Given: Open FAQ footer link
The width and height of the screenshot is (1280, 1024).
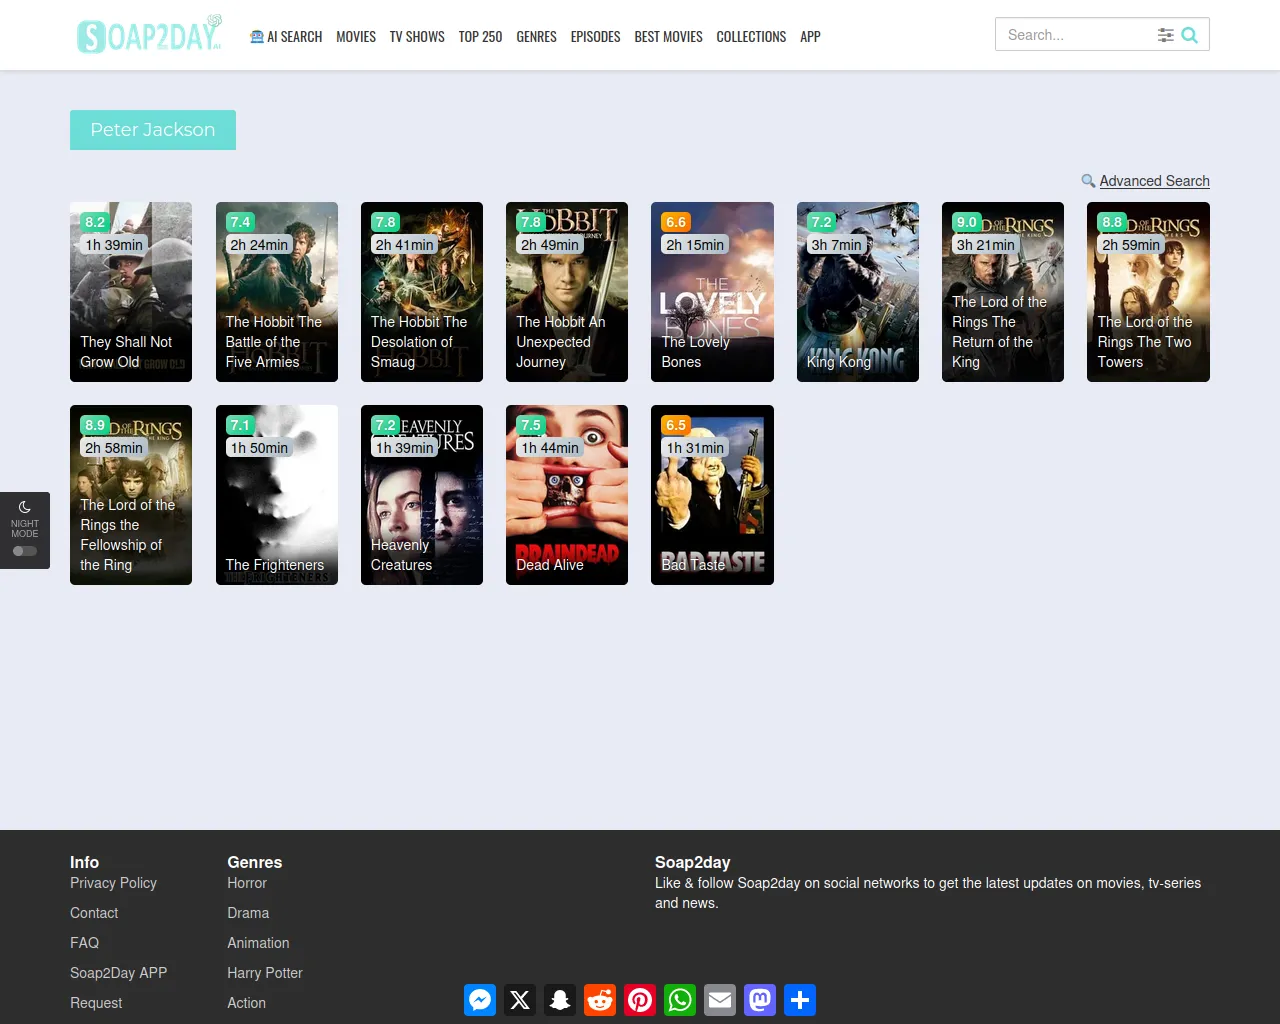Looking at the screenshot, I should [x=84, y=943].
